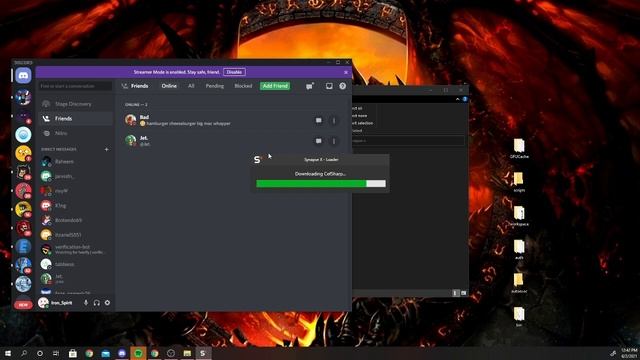640x360 pixels.
Task: Open the autoexec folder on the desktop
Action: coord(519,283)
